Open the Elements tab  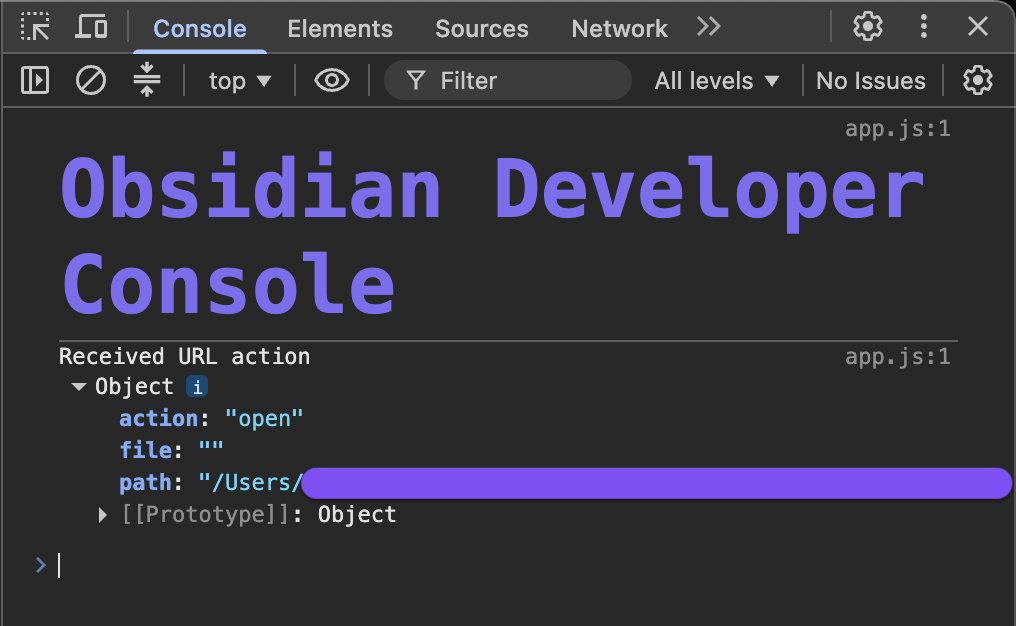(x=340, y=29)
